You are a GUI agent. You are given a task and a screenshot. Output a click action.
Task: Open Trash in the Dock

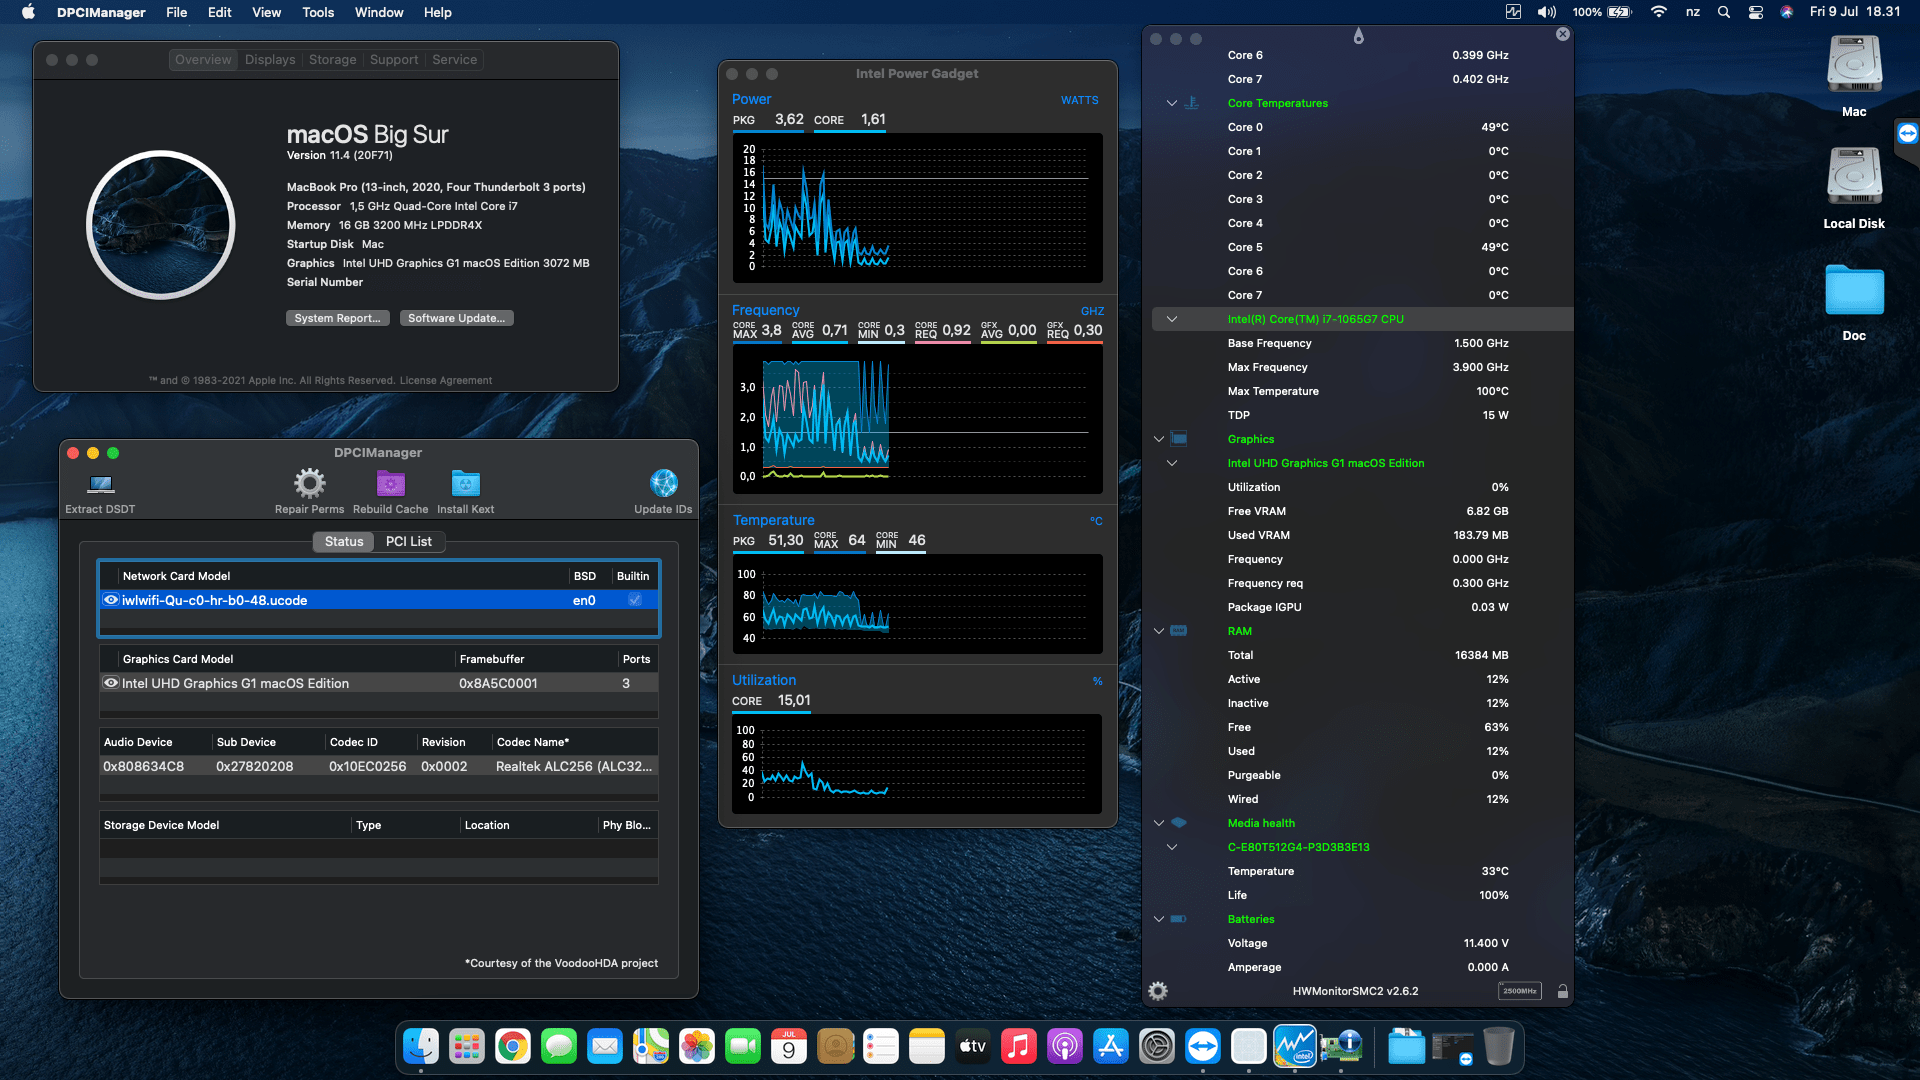[x=1498, y=1047]
